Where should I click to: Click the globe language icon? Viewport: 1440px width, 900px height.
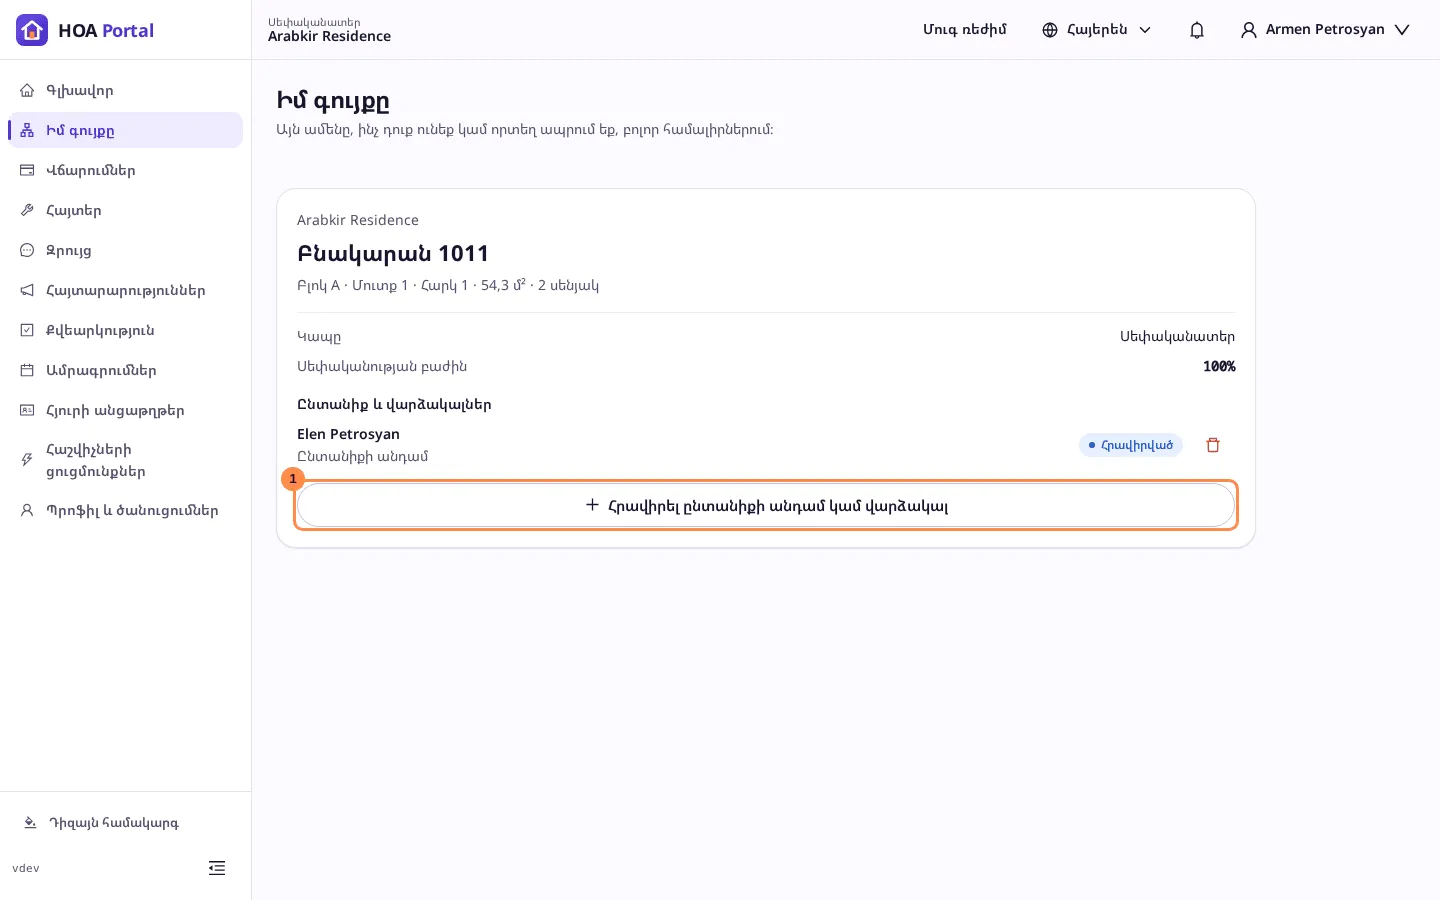1050,30
